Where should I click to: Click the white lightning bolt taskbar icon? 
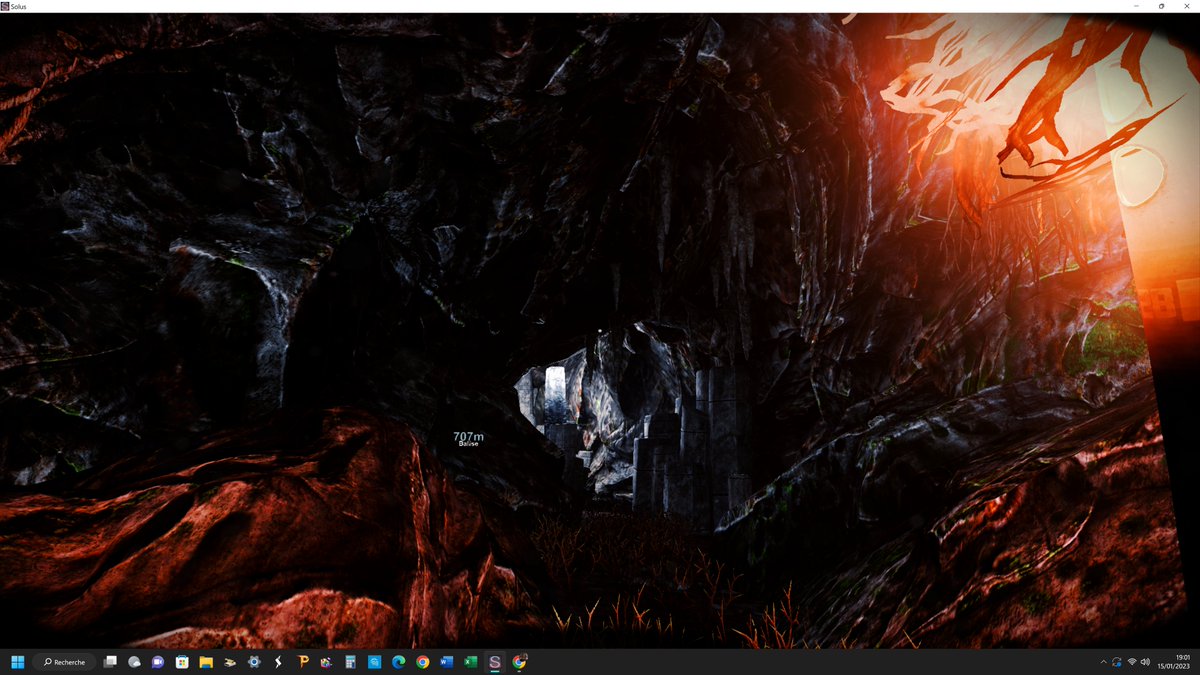pyautogui.click(x=278, y=662)
